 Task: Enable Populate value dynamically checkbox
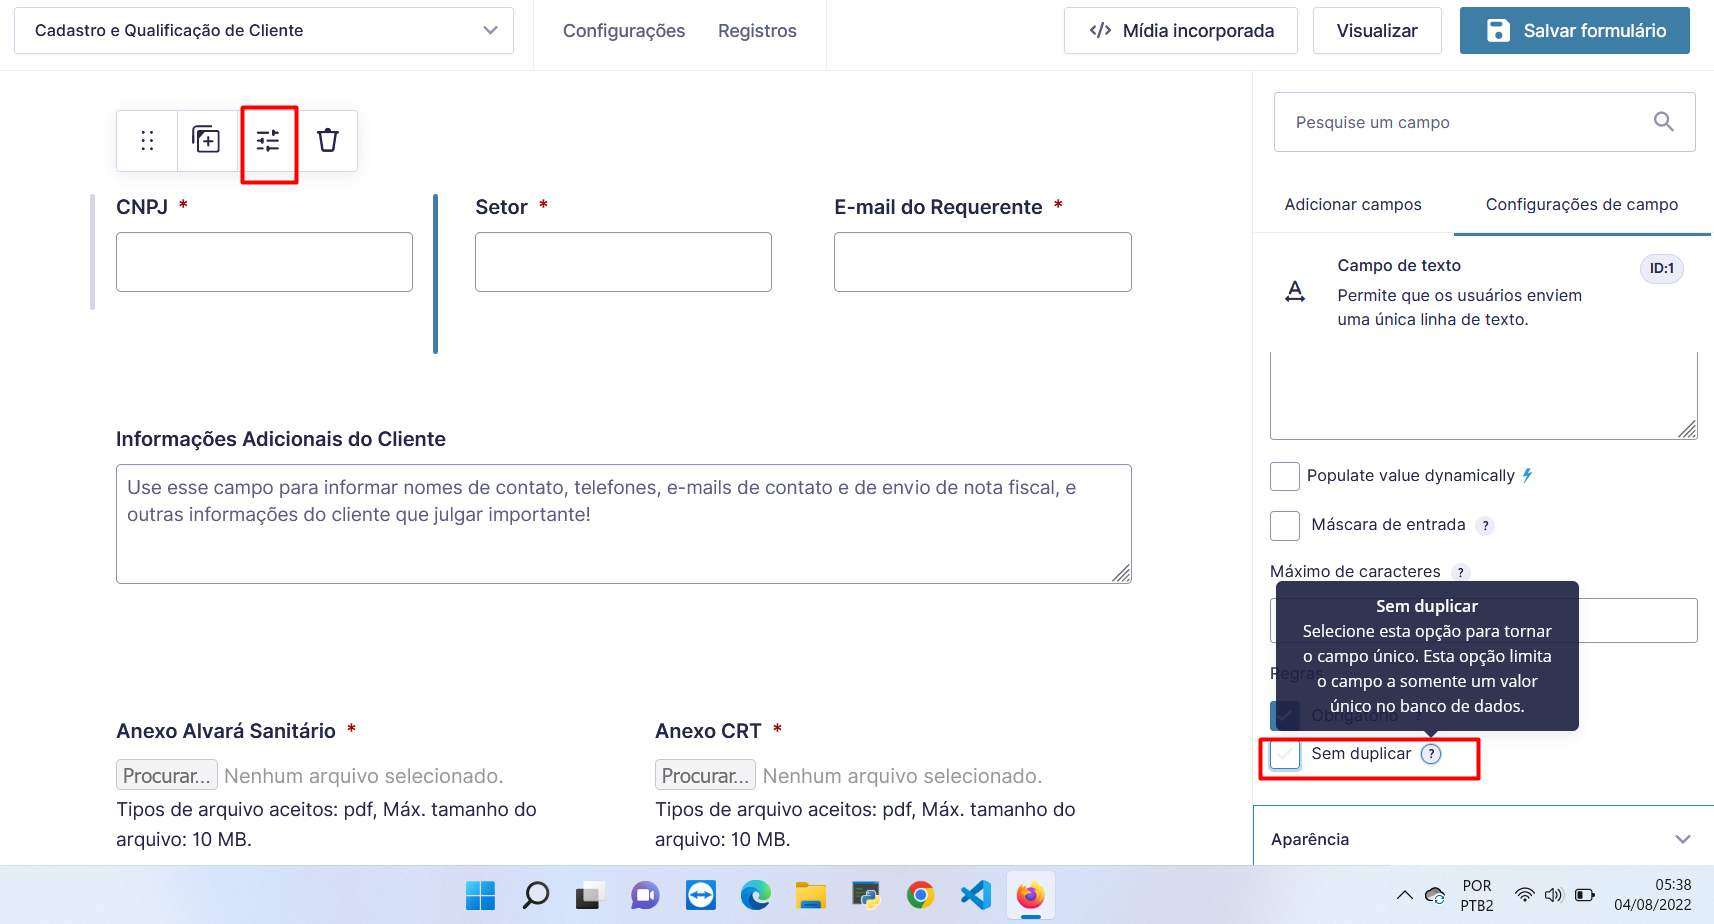(x=1285, y=476)
